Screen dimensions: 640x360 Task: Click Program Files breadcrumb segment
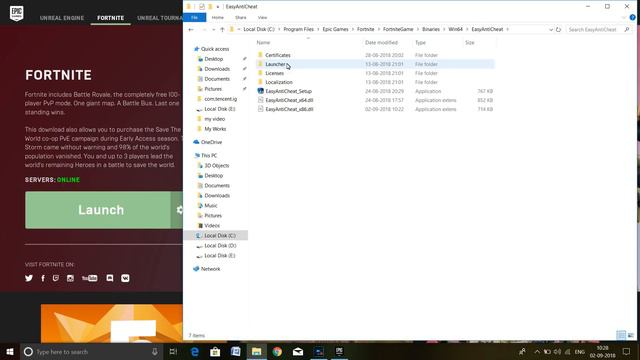(x=298, y=29)
